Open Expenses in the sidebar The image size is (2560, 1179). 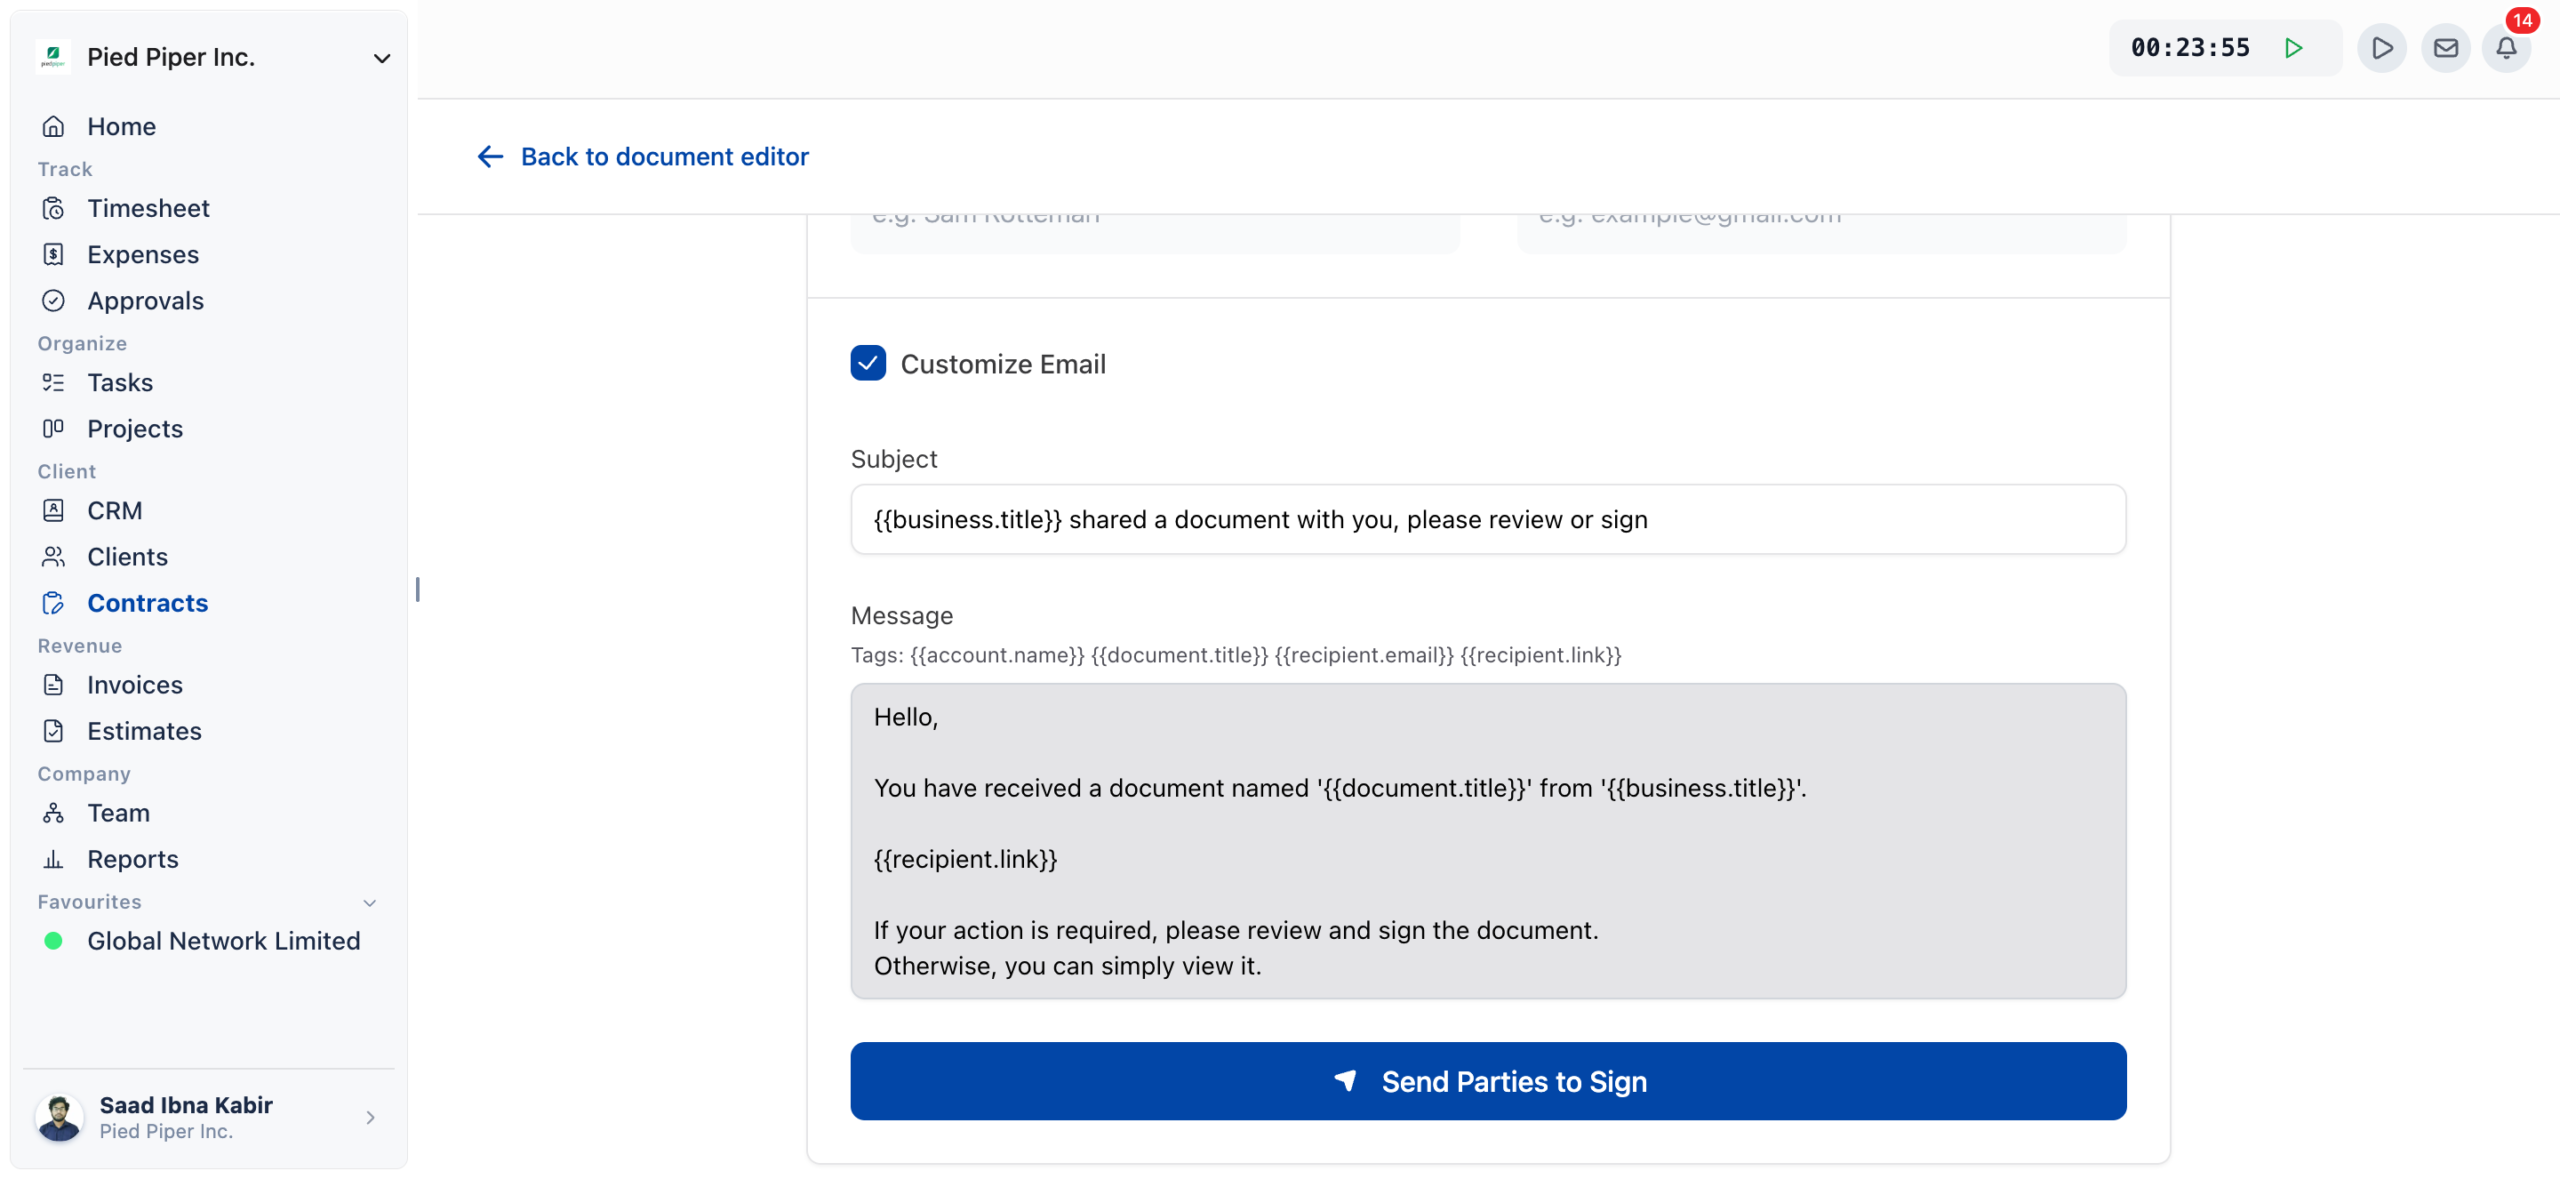tap(143, 254)
